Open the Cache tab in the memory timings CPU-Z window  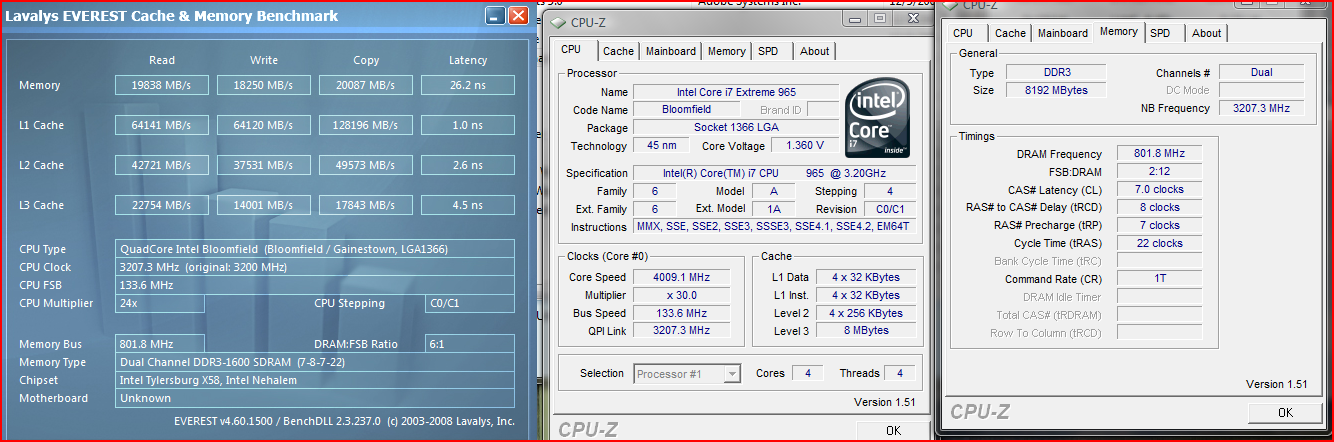tap(1010, 33)
